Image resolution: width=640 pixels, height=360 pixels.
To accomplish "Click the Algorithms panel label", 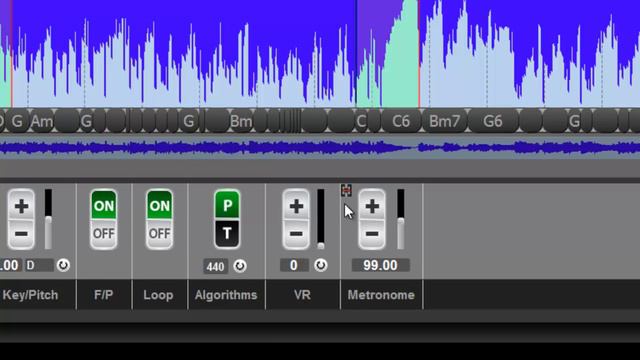I will point(226,295).
